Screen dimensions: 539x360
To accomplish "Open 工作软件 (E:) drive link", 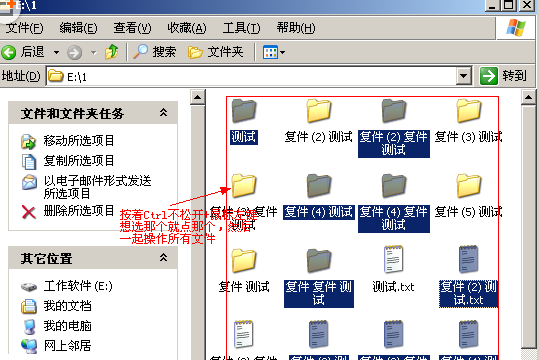I will pyautogui.click(x=78, y=286).
